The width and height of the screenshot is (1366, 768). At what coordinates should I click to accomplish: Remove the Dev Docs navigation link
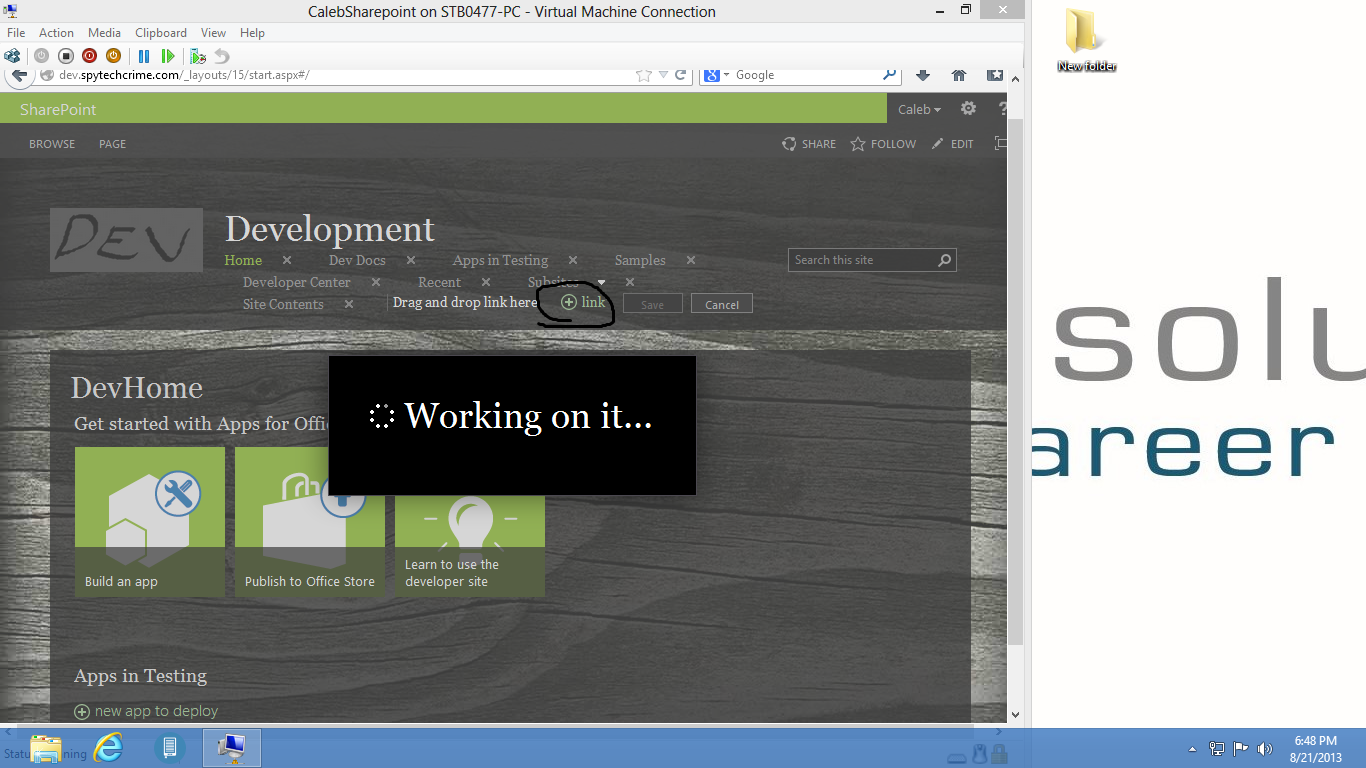(x=411, y=260)
